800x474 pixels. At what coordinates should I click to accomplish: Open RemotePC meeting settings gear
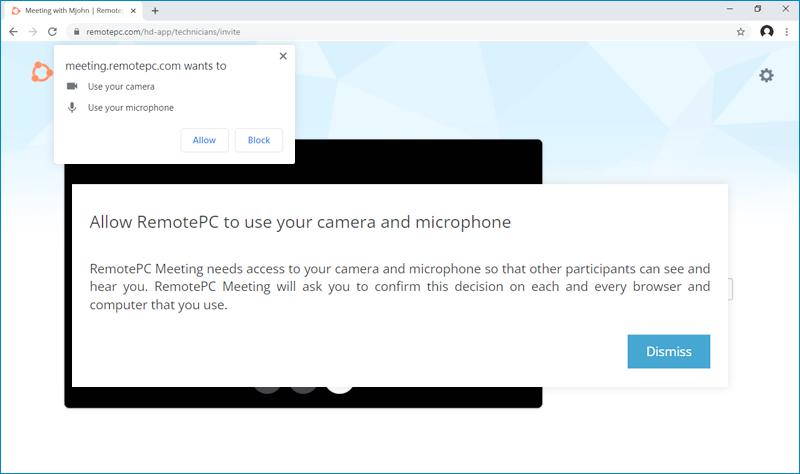tap(766, 76)
